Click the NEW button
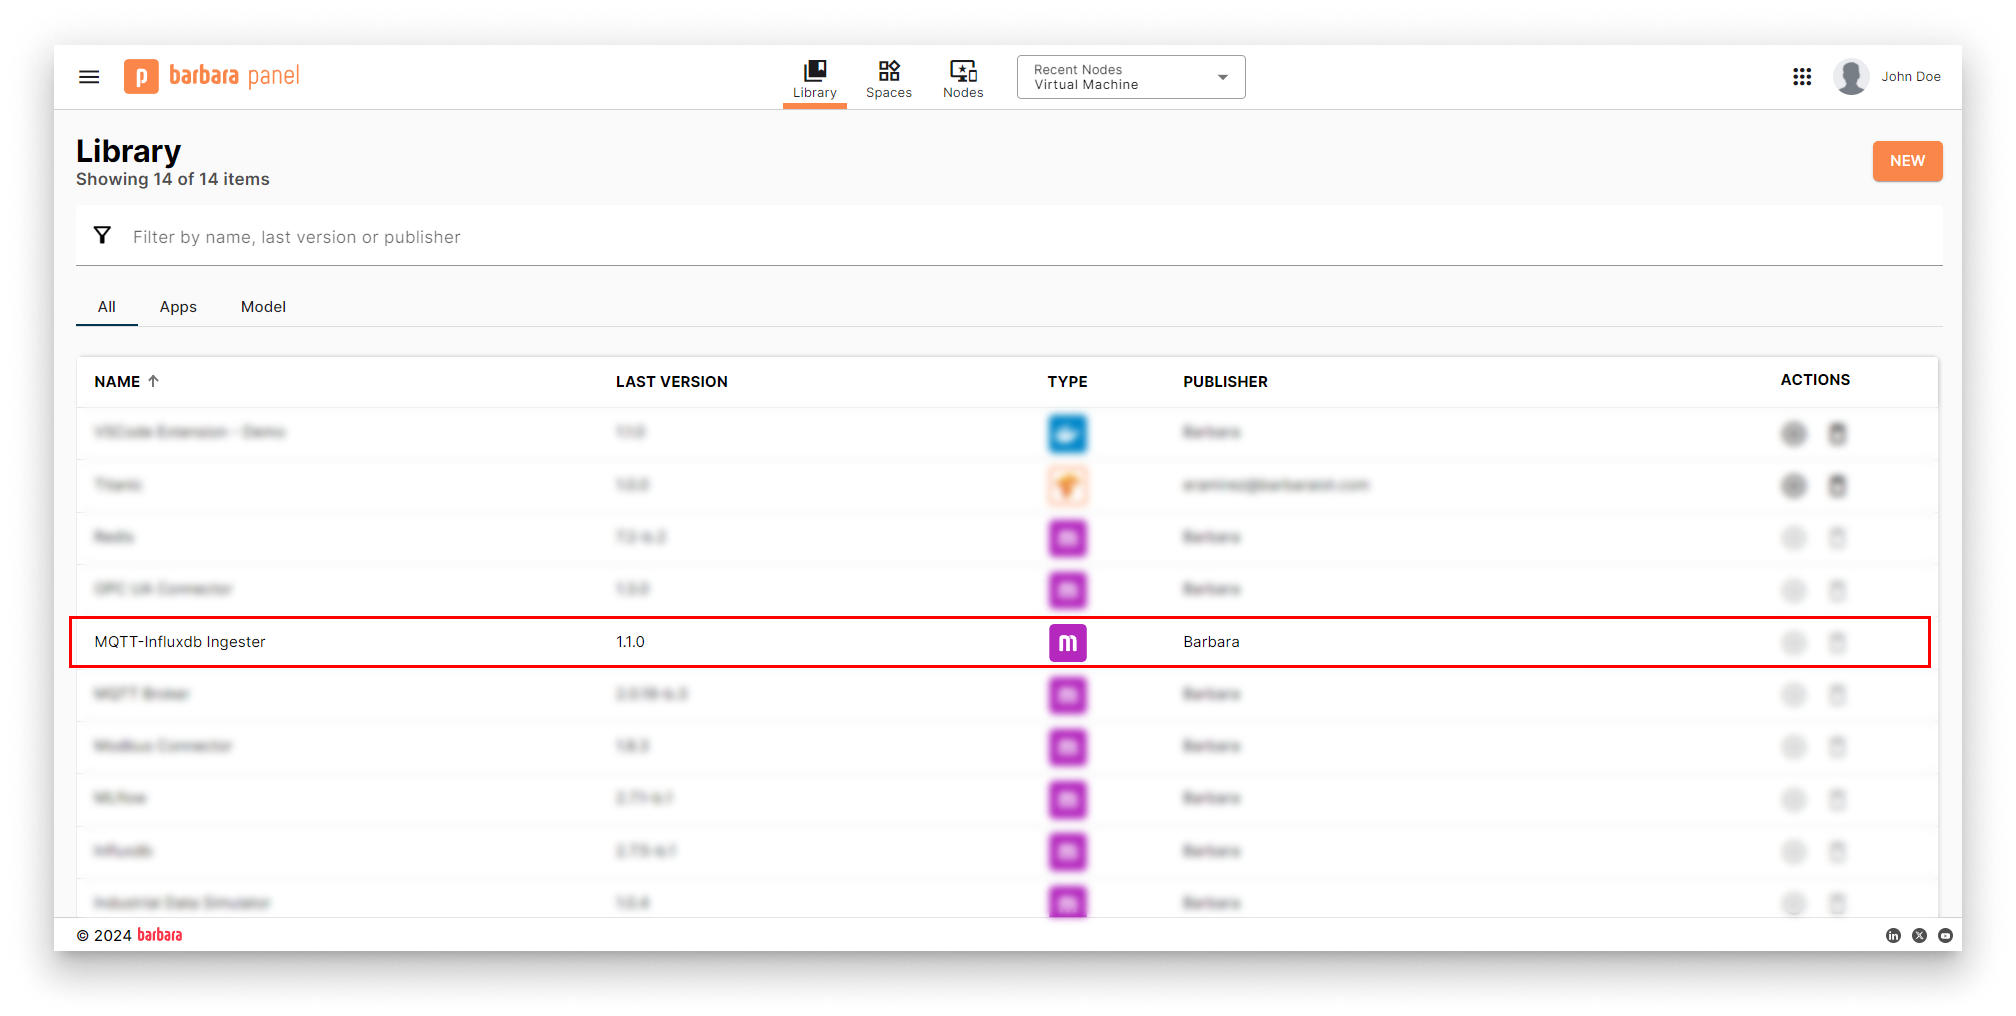This screenshot has width=2016, height=1016. point(1907,161)
